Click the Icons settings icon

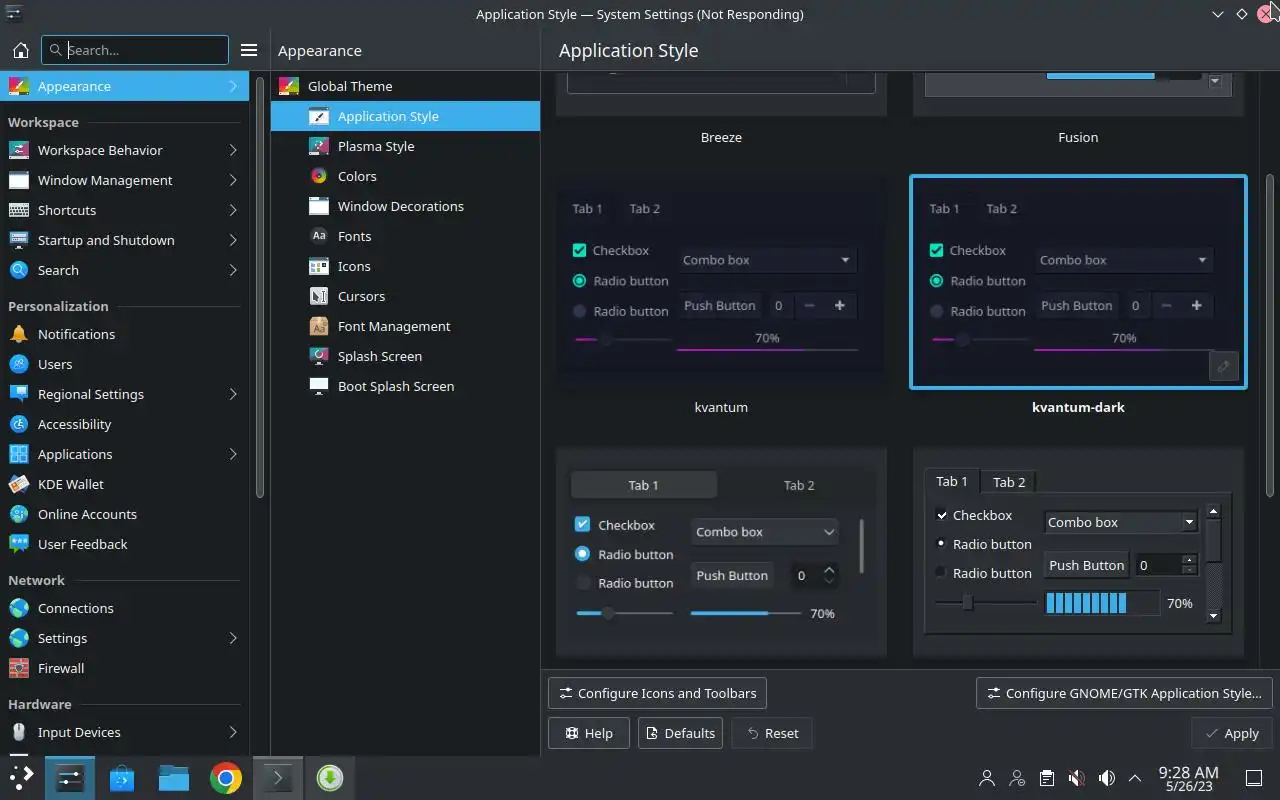[x=319, y=266]
